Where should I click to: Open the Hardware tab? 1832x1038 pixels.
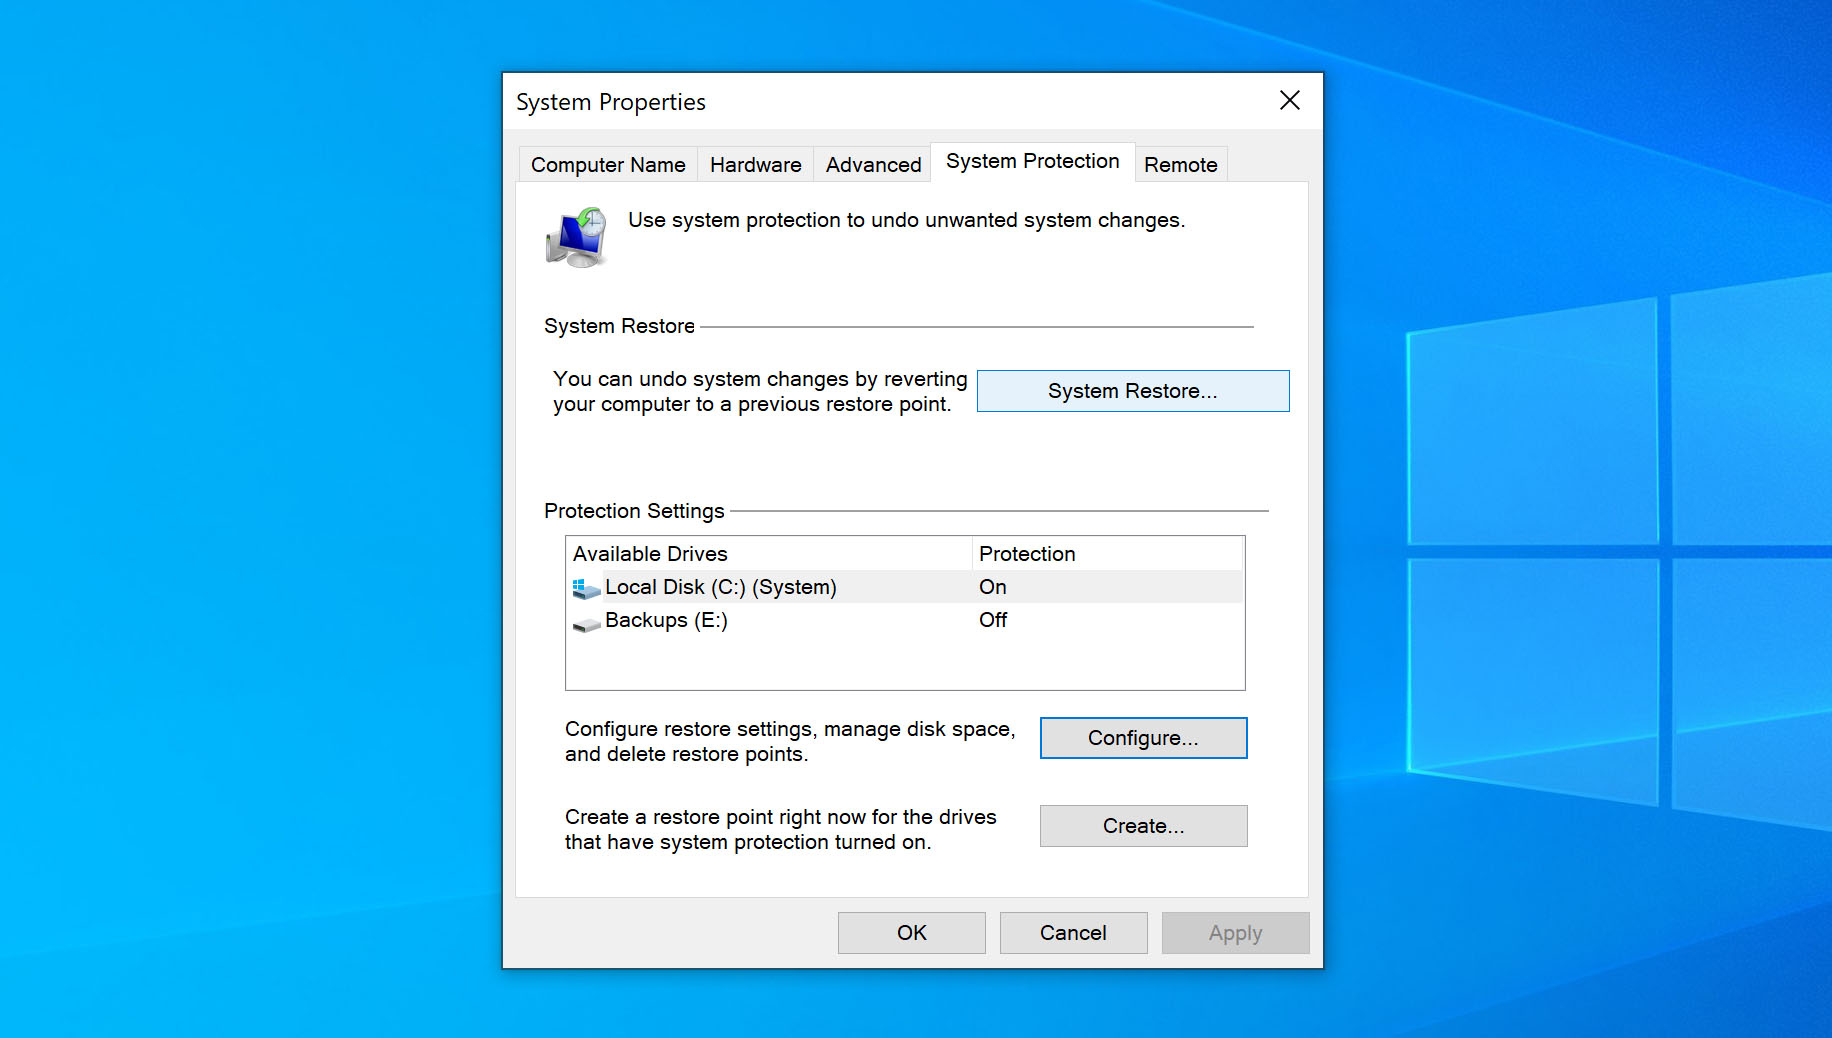(755, 165)
